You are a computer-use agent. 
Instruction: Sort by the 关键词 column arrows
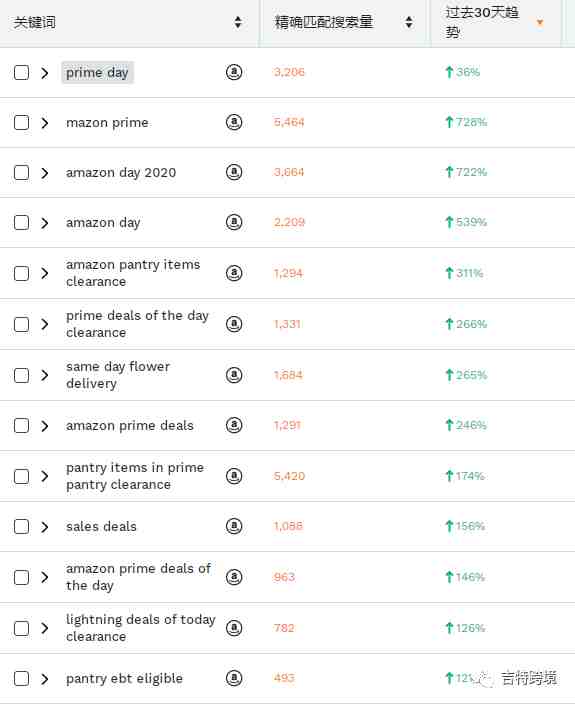click(x=238, y=22)
